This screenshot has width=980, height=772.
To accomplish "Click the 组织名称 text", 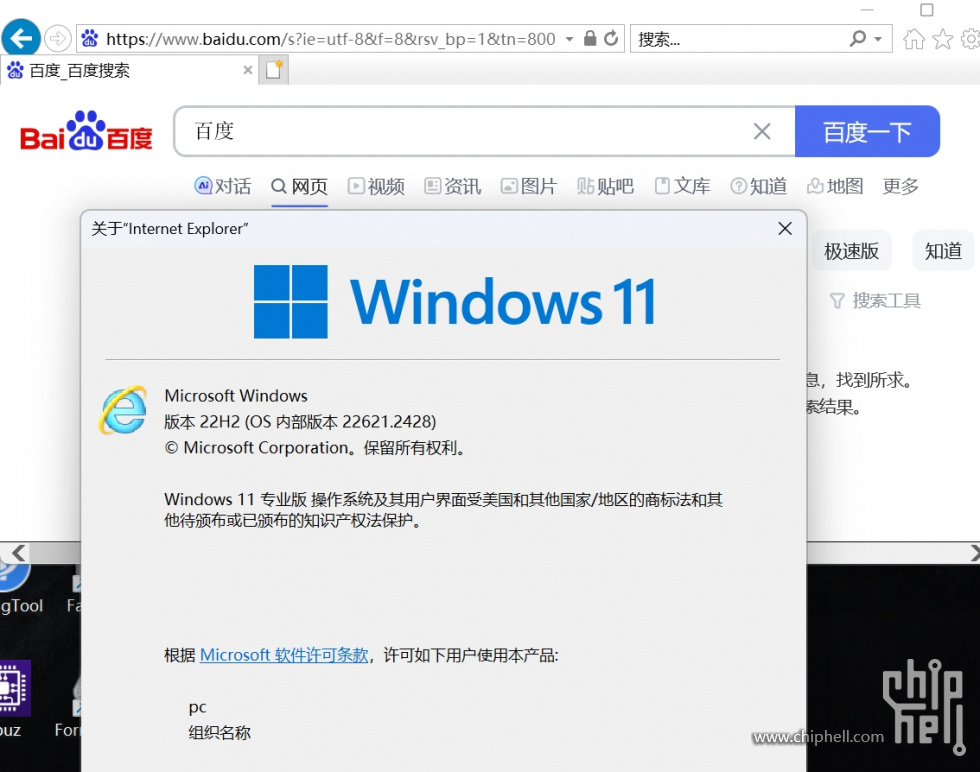I will (219, 732).
